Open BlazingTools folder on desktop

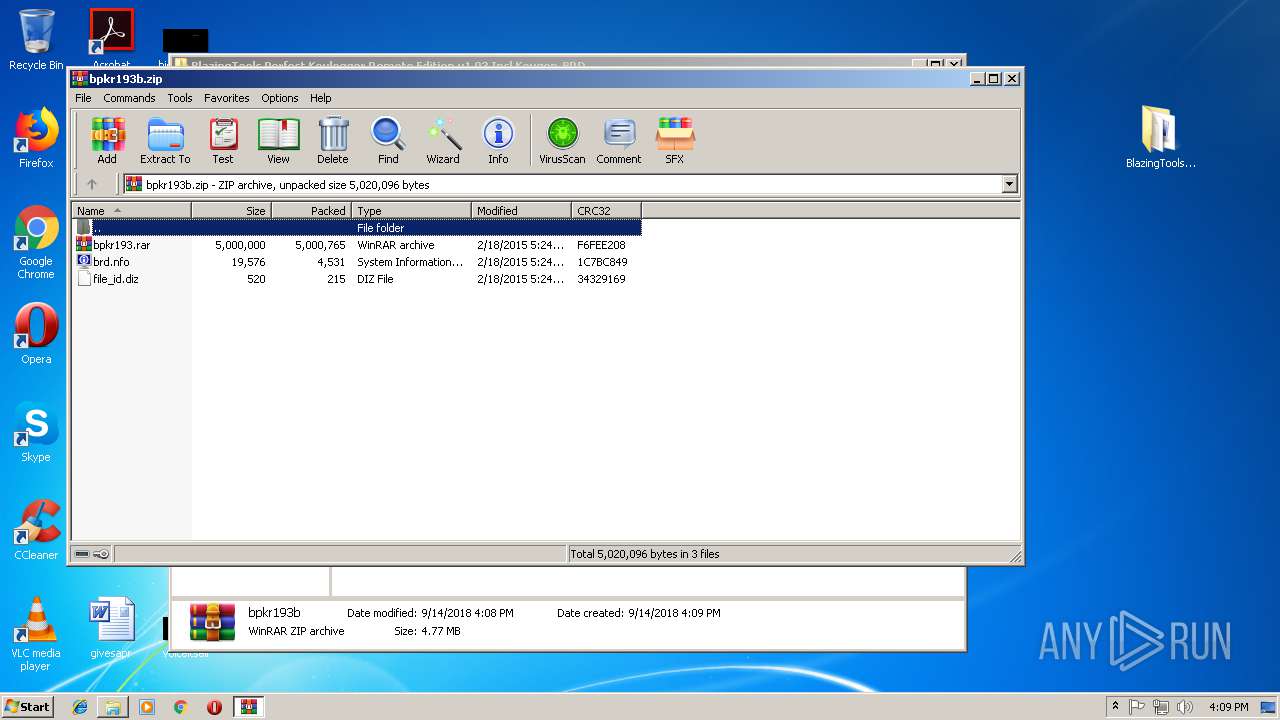pyautogui.click(x=1160, y=138)
